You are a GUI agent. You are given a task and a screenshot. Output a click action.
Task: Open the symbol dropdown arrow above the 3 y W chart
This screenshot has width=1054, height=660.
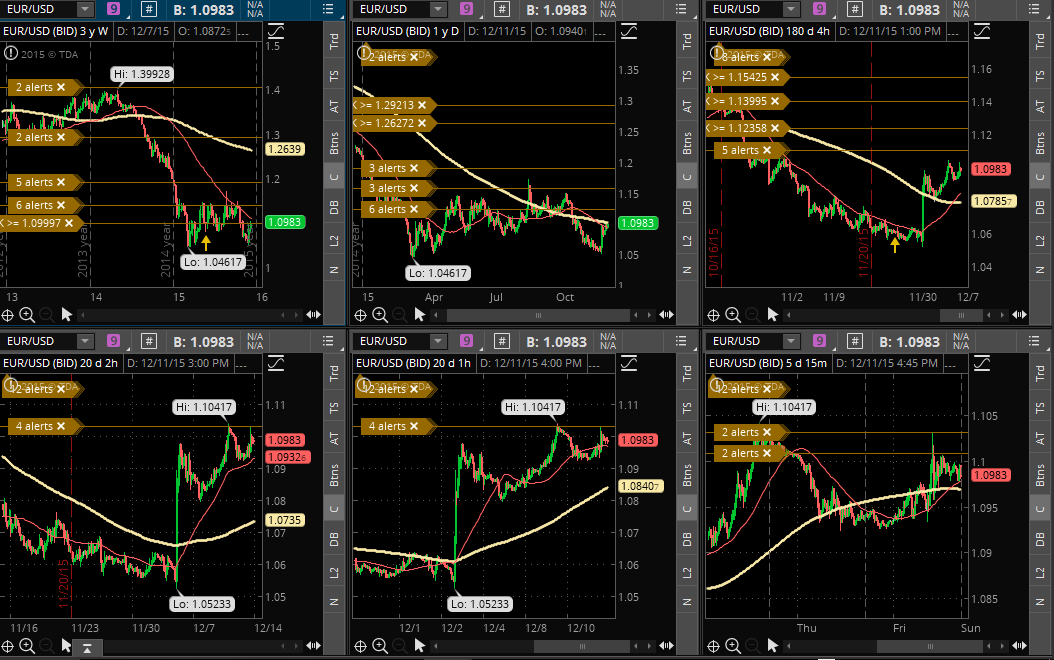(x=85, y=9)
